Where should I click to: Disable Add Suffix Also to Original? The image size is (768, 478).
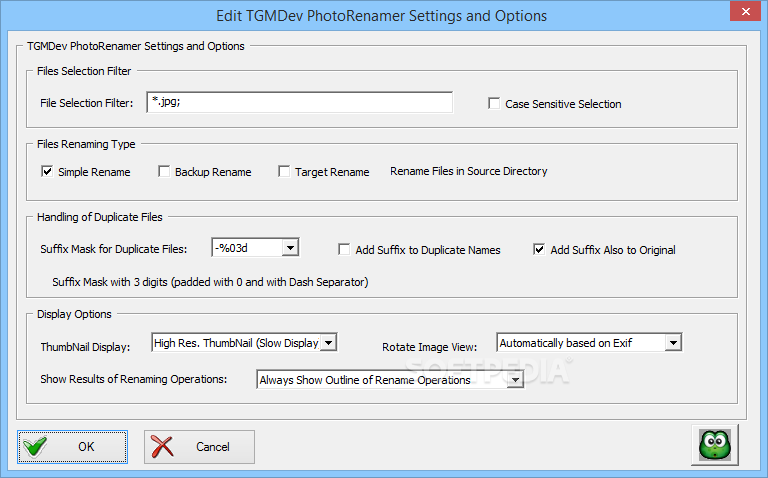point(539,249)
